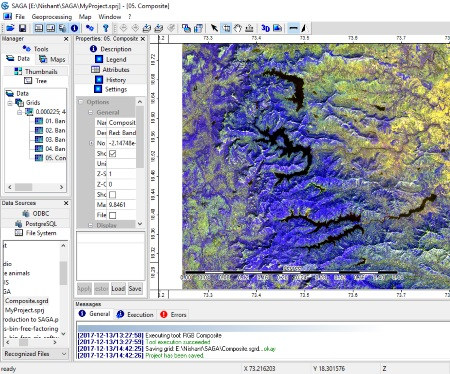Toggle the North Arrow toolbar icon

pyautogui.click(x=305, y=28)
